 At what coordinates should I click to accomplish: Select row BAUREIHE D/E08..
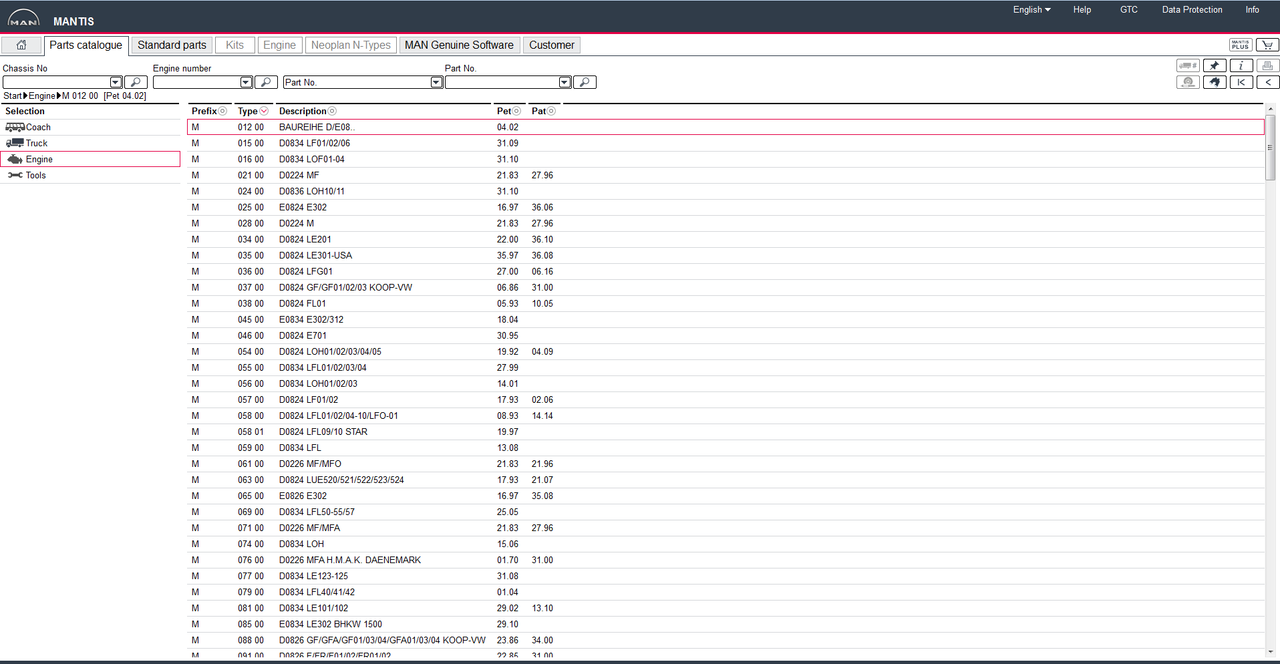click(726, 127)
